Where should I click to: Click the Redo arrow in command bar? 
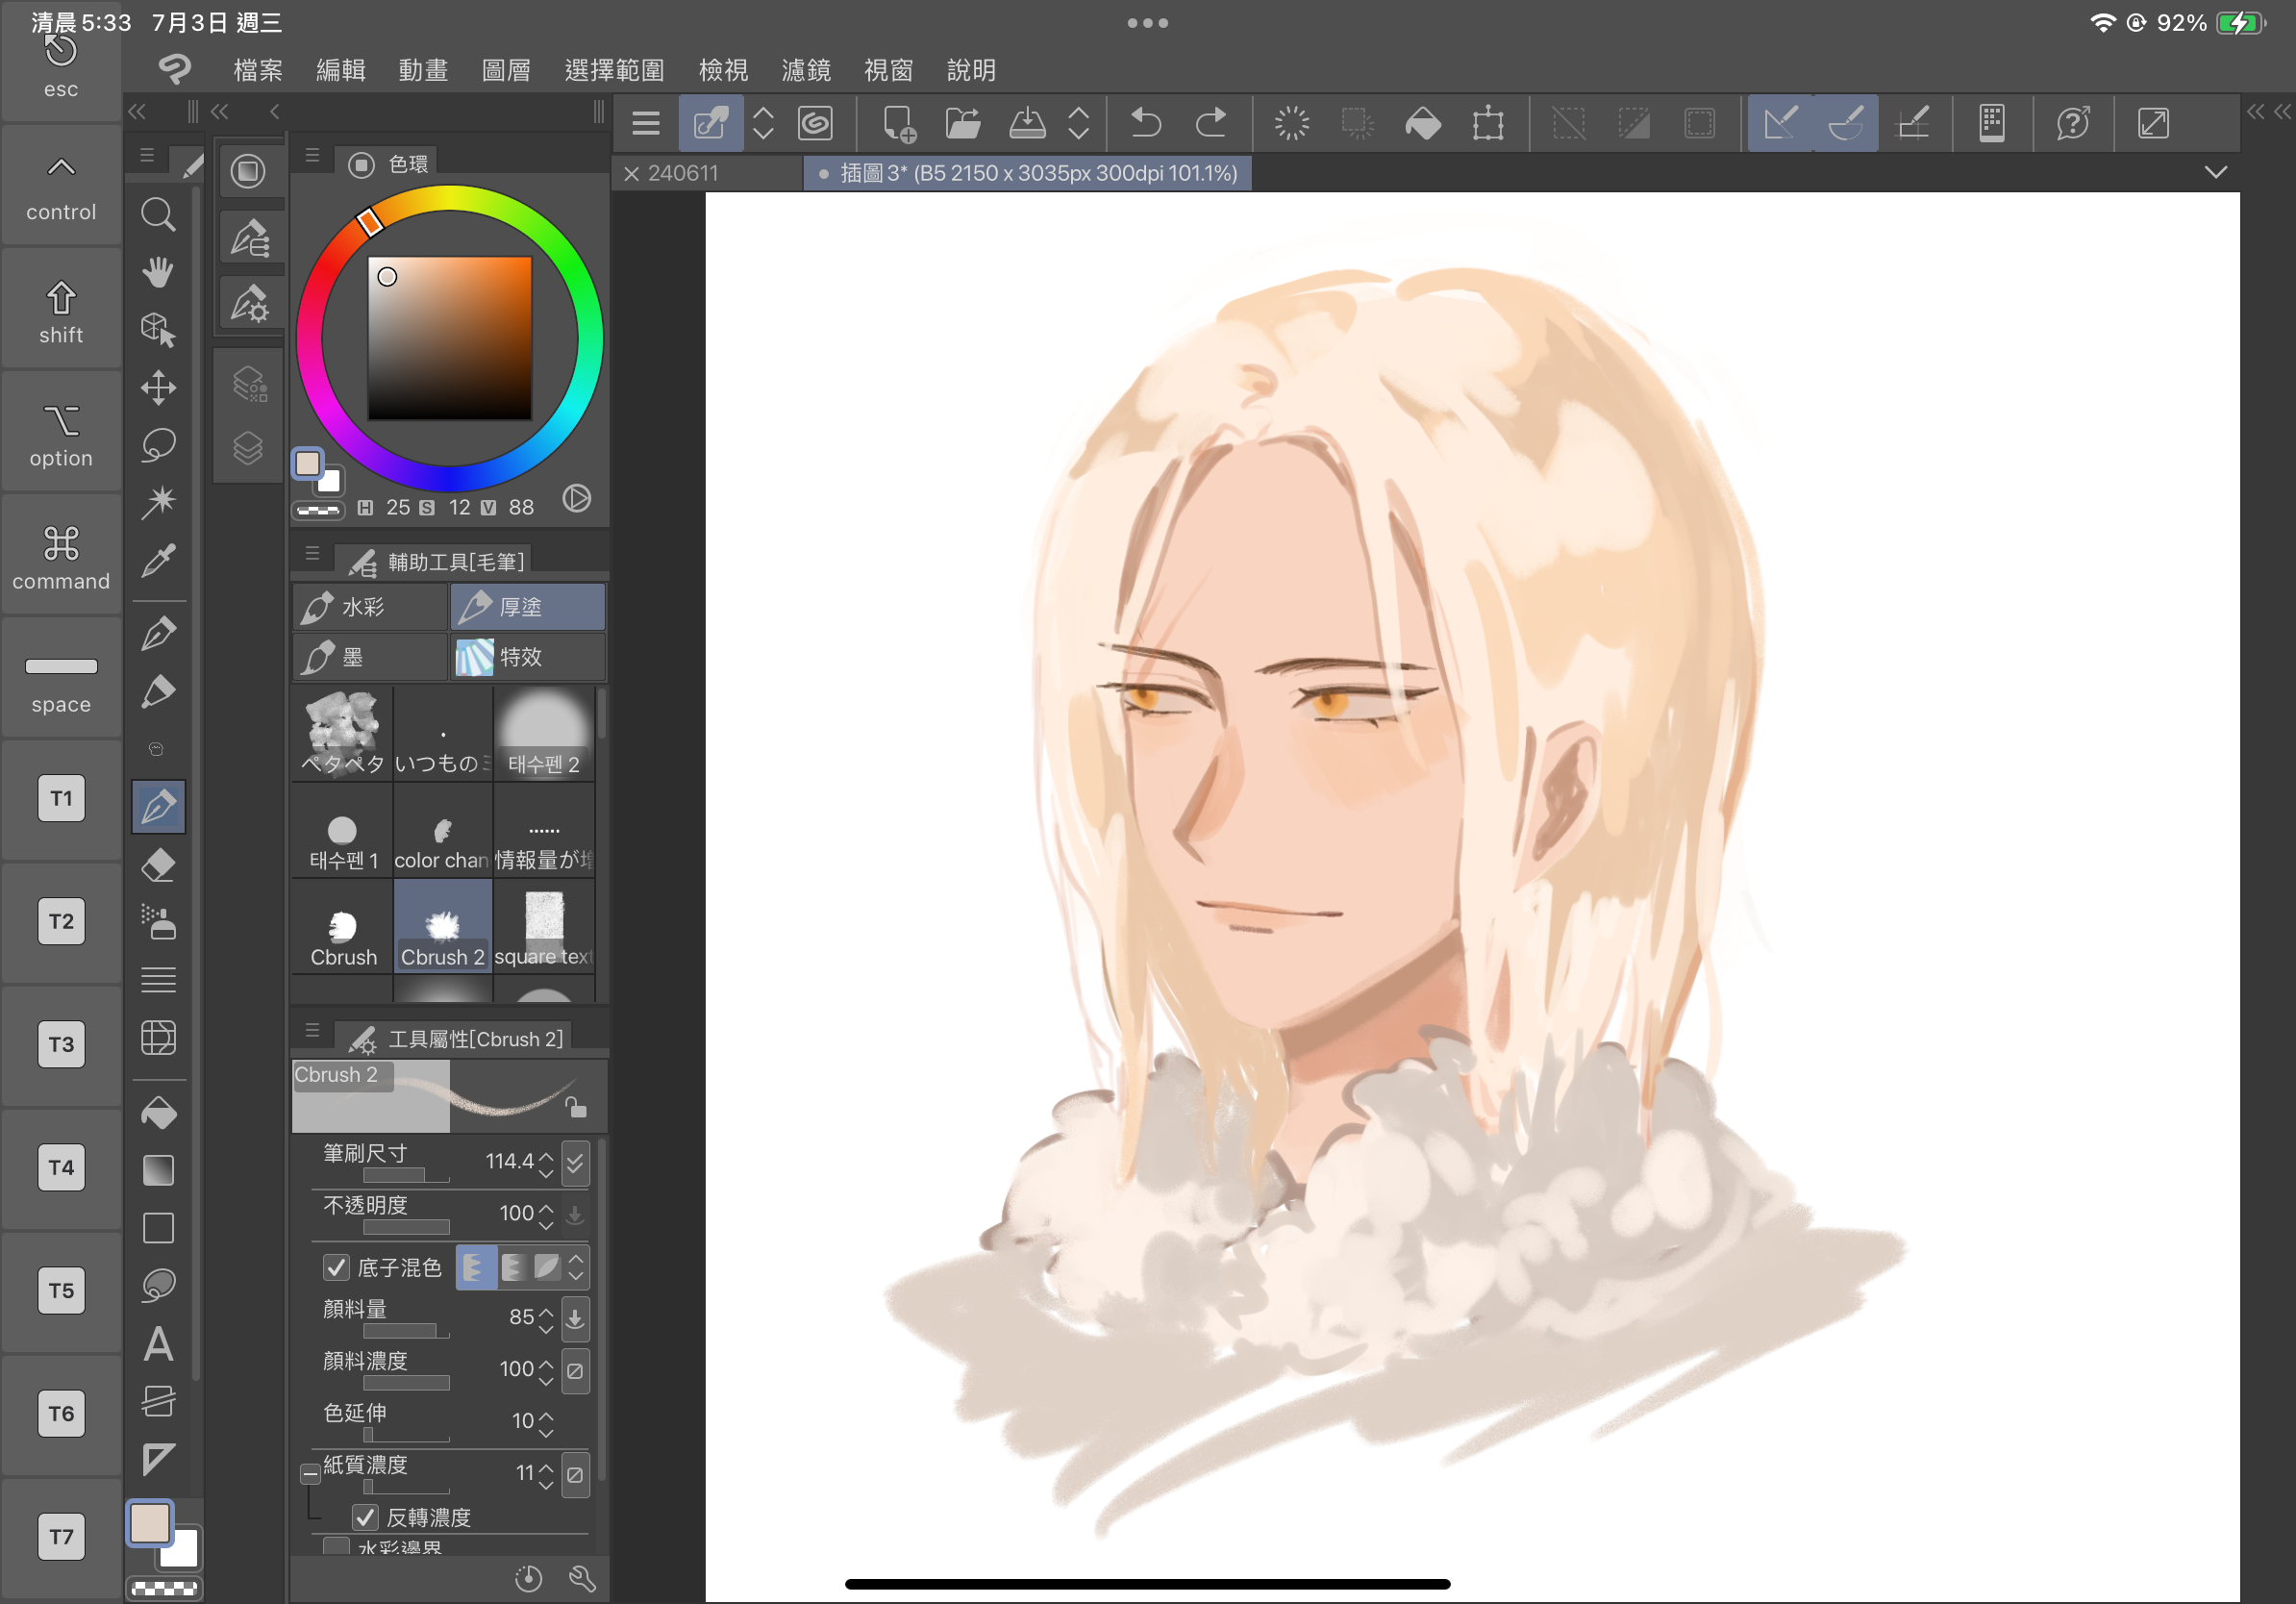pos(1211,124)
